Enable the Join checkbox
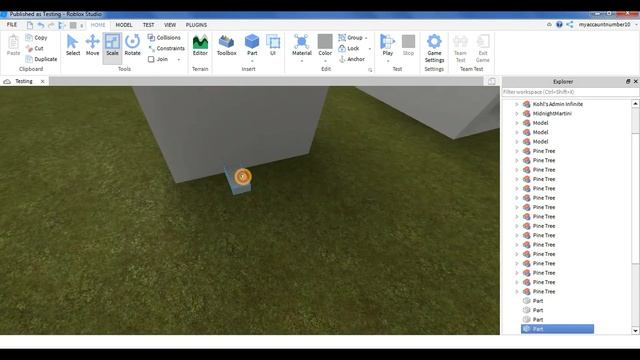The height and width of the screenshot is (360, 640). point(151,59)
